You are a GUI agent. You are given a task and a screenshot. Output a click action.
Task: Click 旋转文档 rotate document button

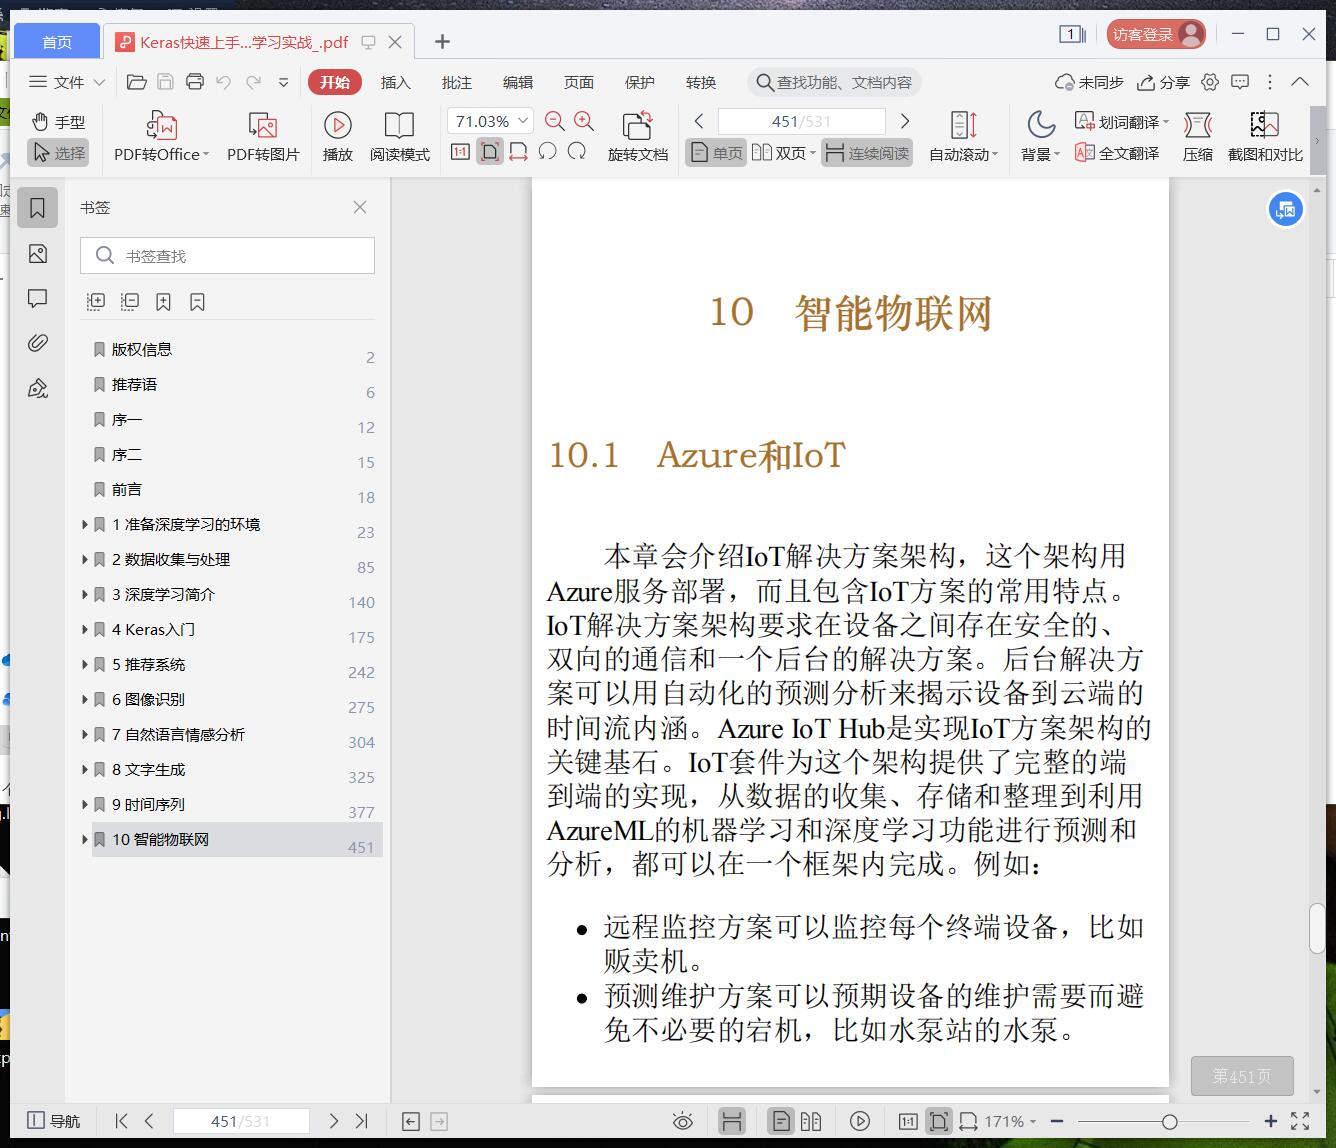tap(638, 136)
